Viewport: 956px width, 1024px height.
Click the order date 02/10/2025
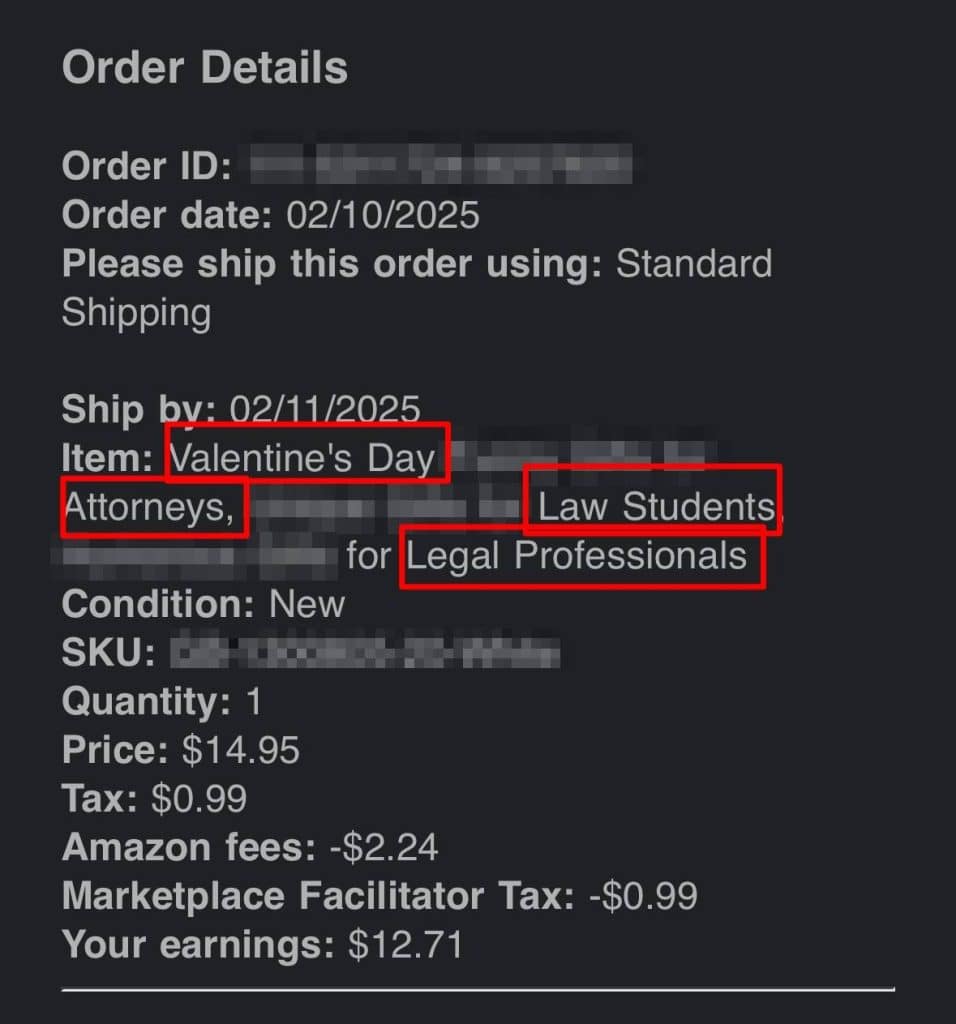pos(383,214)
